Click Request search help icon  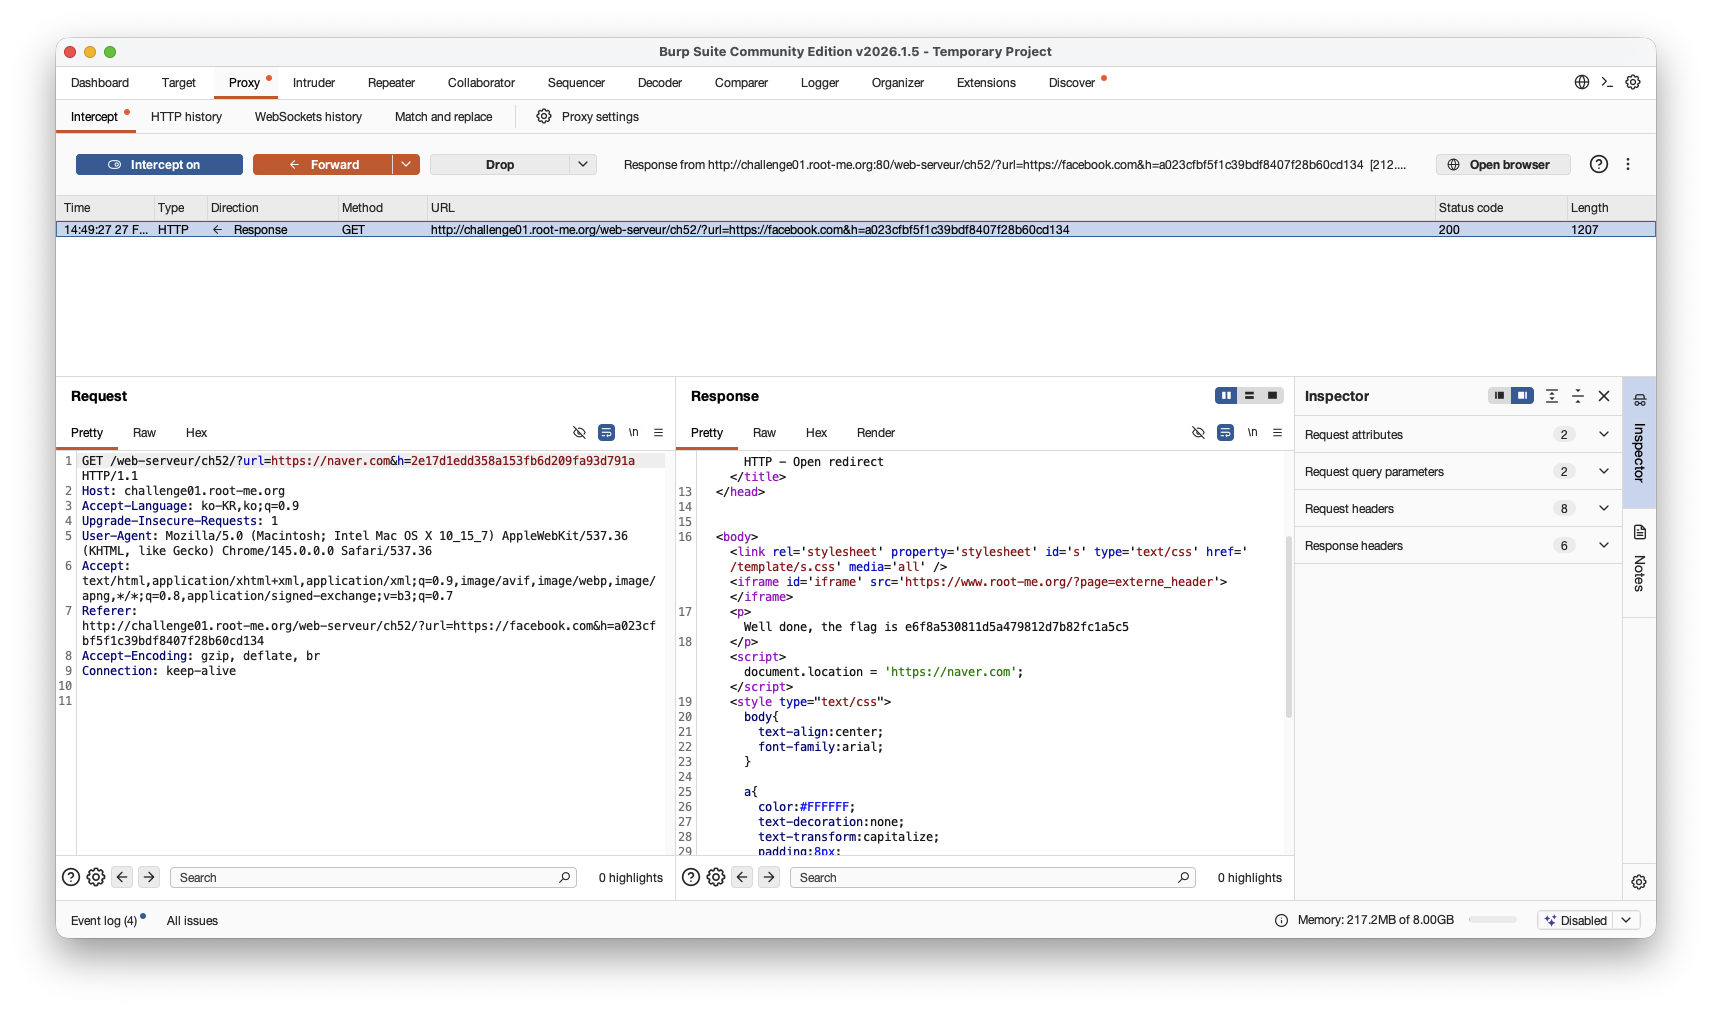(x=71, y=877)
